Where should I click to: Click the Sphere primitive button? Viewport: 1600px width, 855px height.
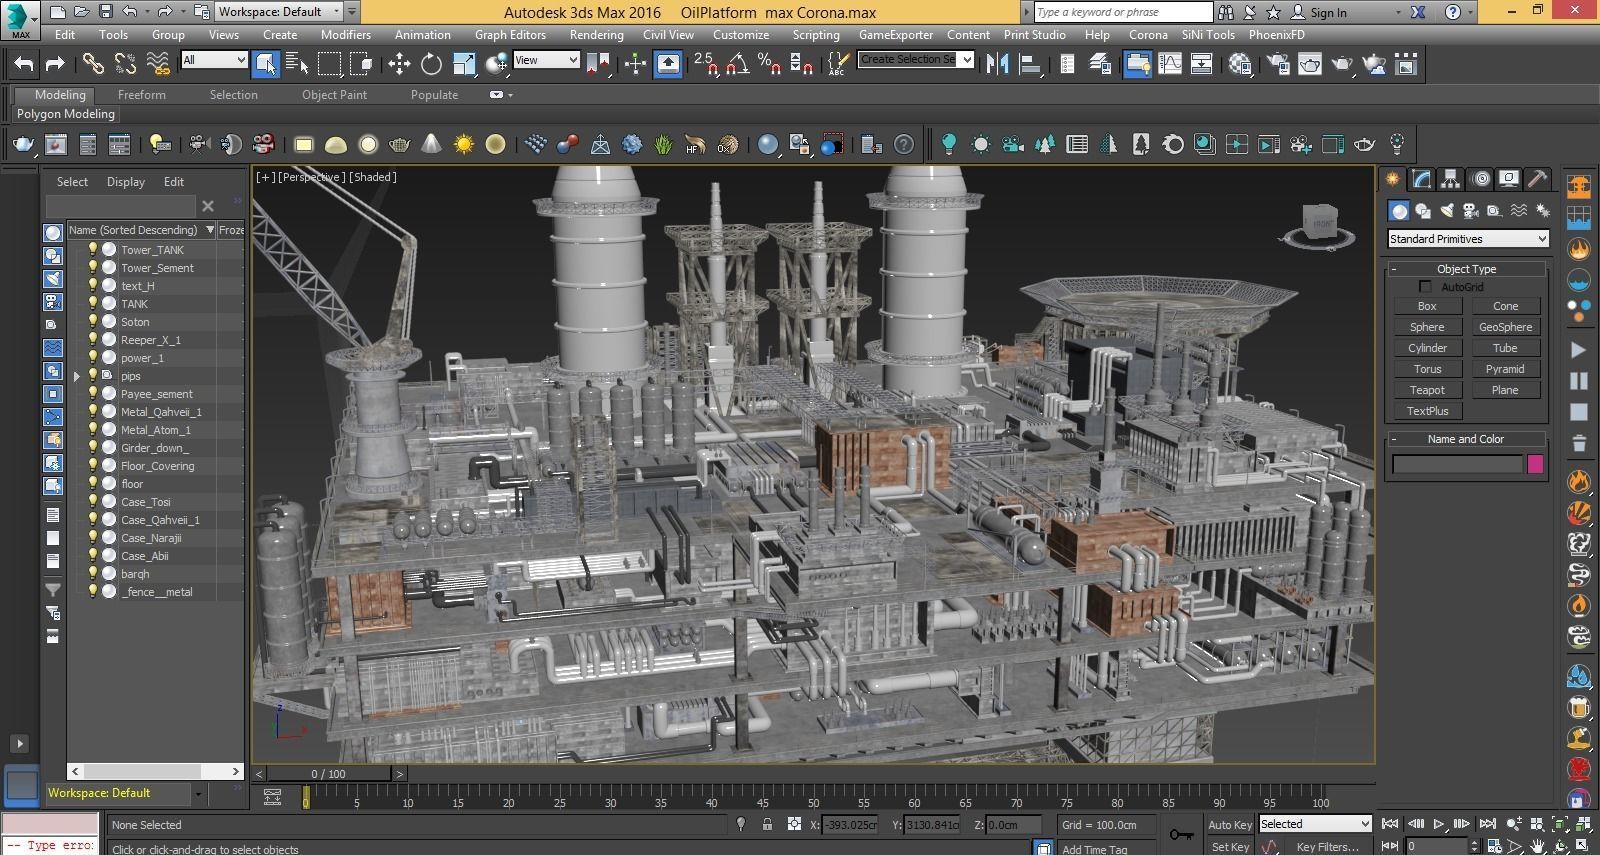point(1427,327)
